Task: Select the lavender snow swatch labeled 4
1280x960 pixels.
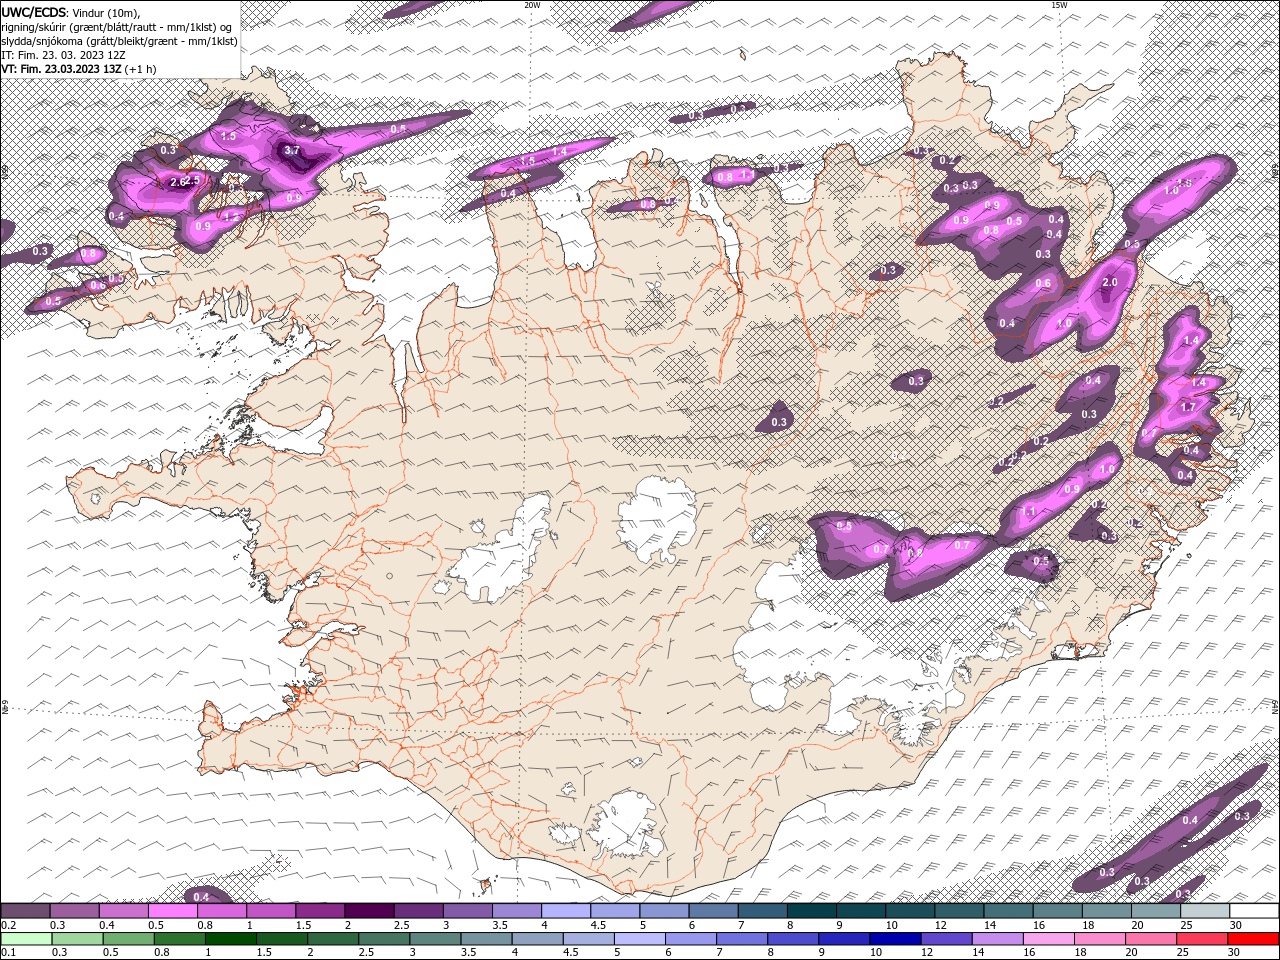Action: coord(565,911)
